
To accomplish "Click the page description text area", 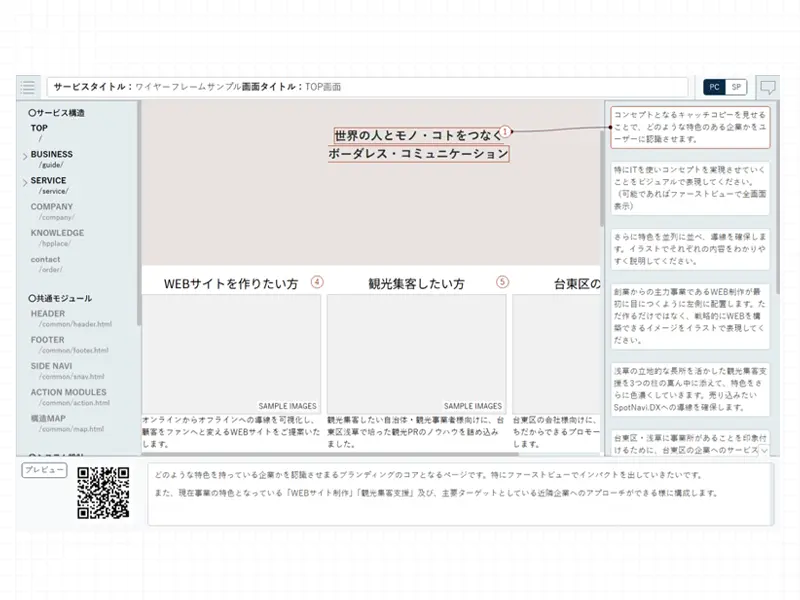I will [461, 494].
